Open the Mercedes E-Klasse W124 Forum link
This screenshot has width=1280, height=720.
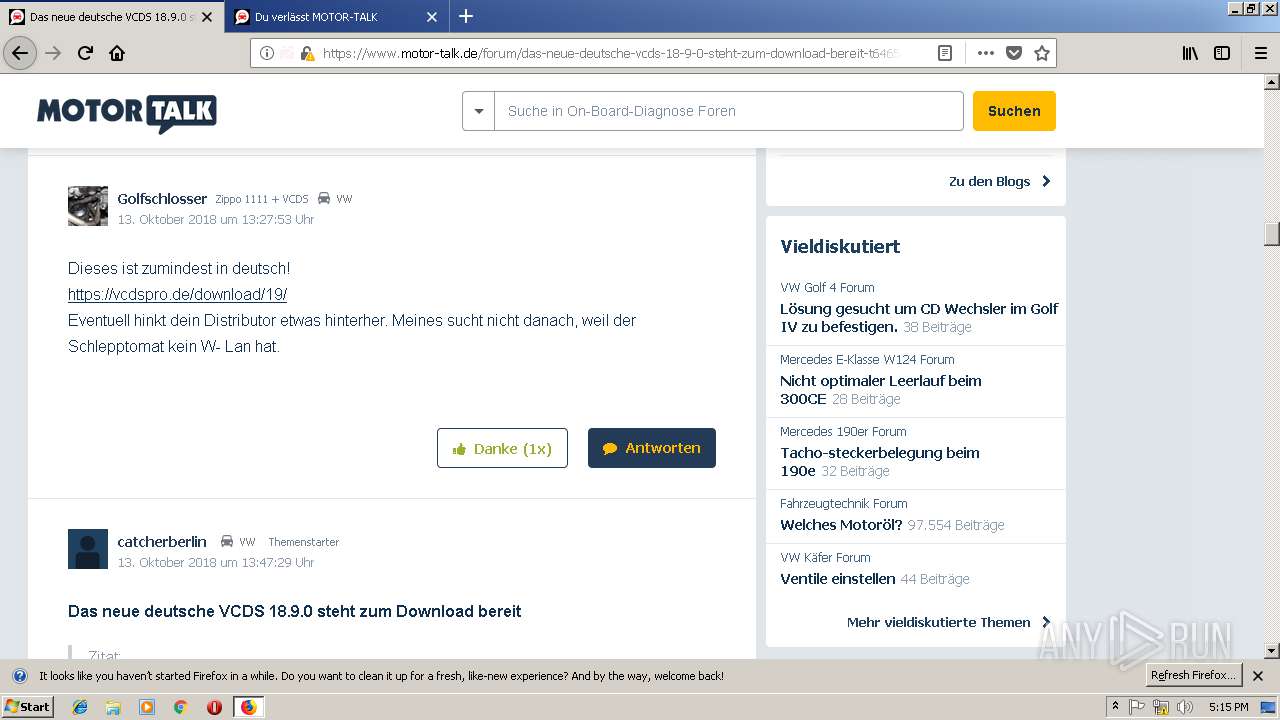coord(867,359)
